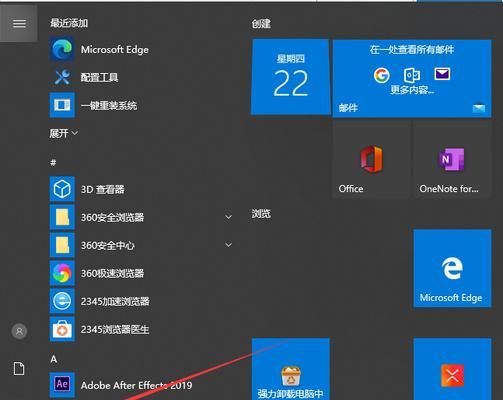Click the # letter group header
Image resolution: width=503 pixels, height=400 pixels.
point(53,163)
